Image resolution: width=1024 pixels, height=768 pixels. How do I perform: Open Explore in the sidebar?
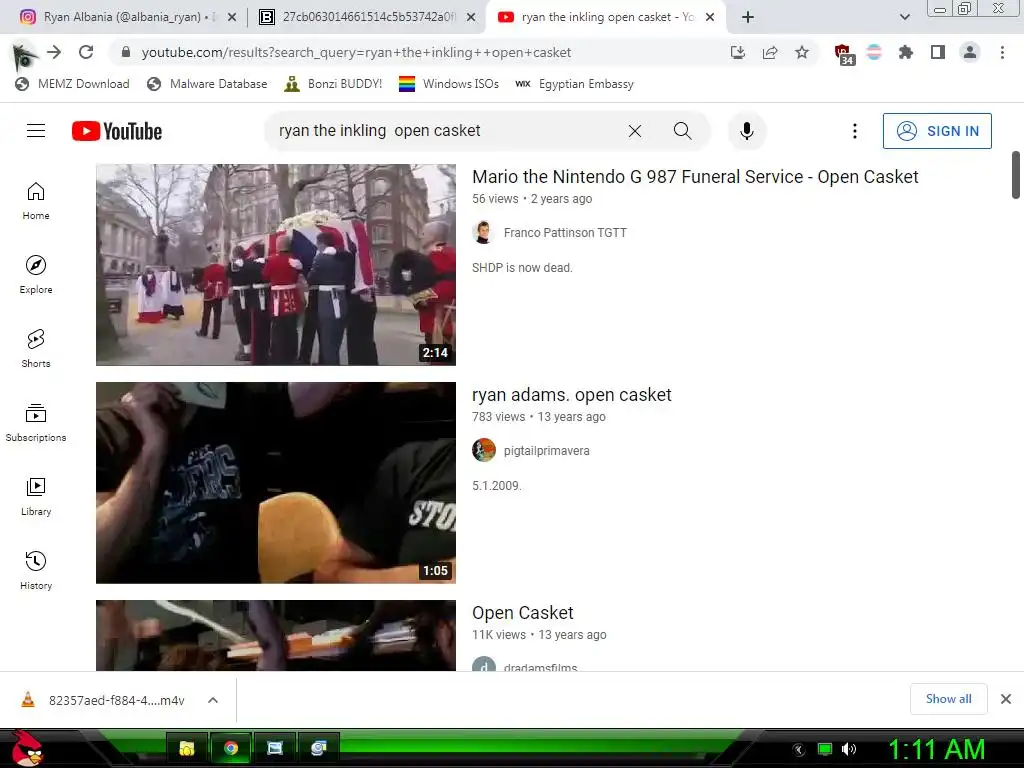tap(36, 275)
